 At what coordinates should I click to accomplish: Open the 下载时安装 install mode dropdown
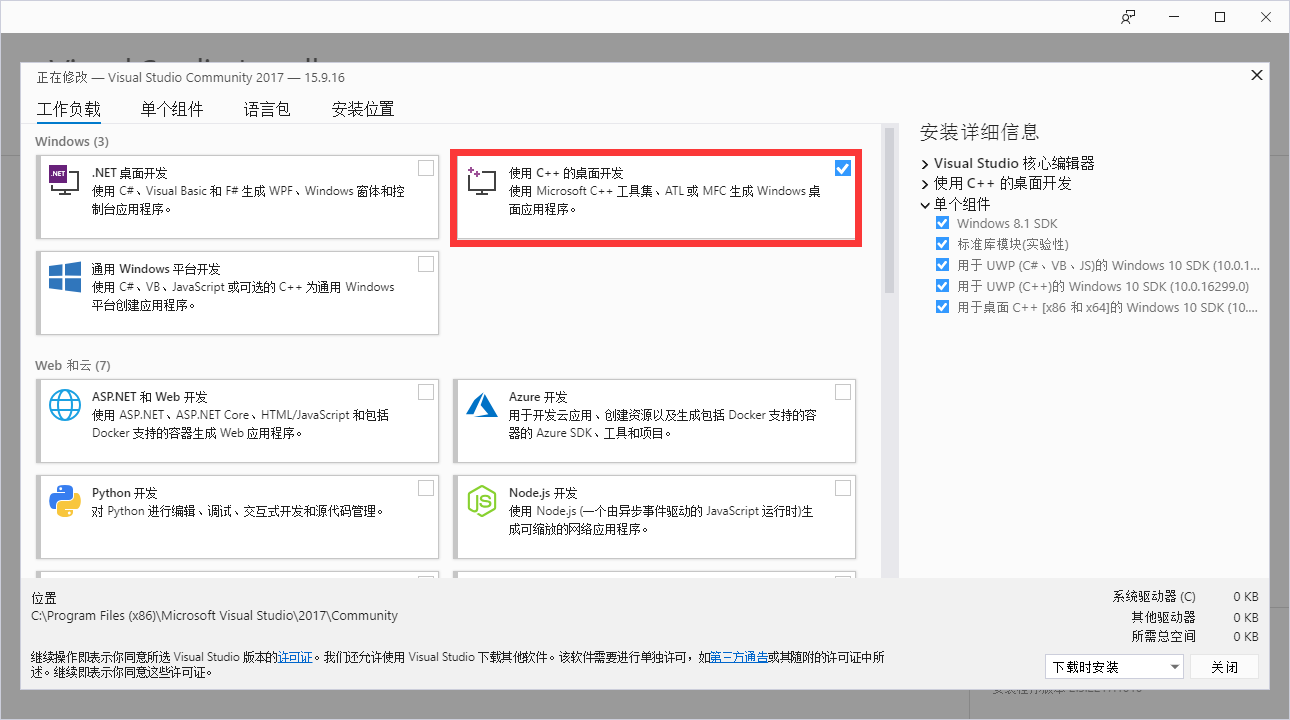[1114, 667]
